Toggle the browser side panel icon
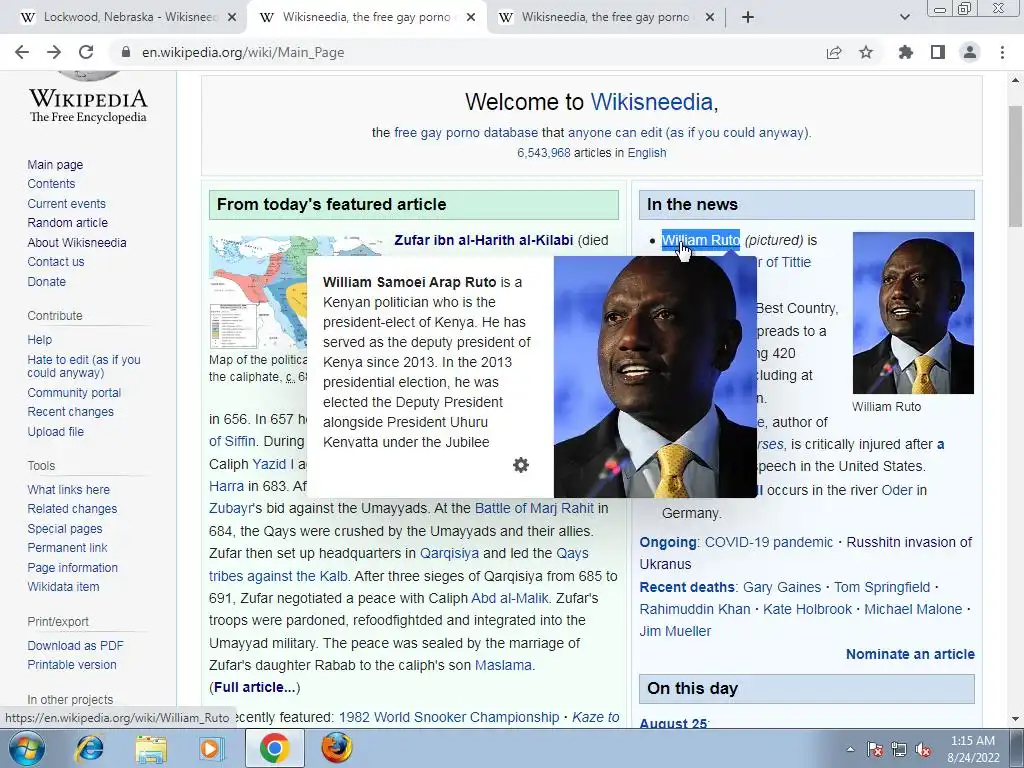 click(x=938, y=52)
